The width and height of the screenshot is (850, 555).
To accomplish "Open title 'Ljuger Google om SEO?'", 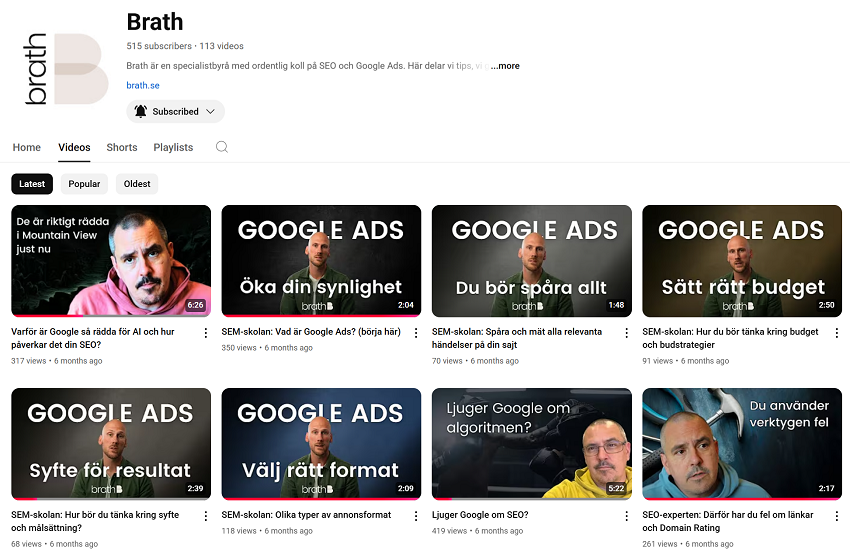I will pos(480,515).
